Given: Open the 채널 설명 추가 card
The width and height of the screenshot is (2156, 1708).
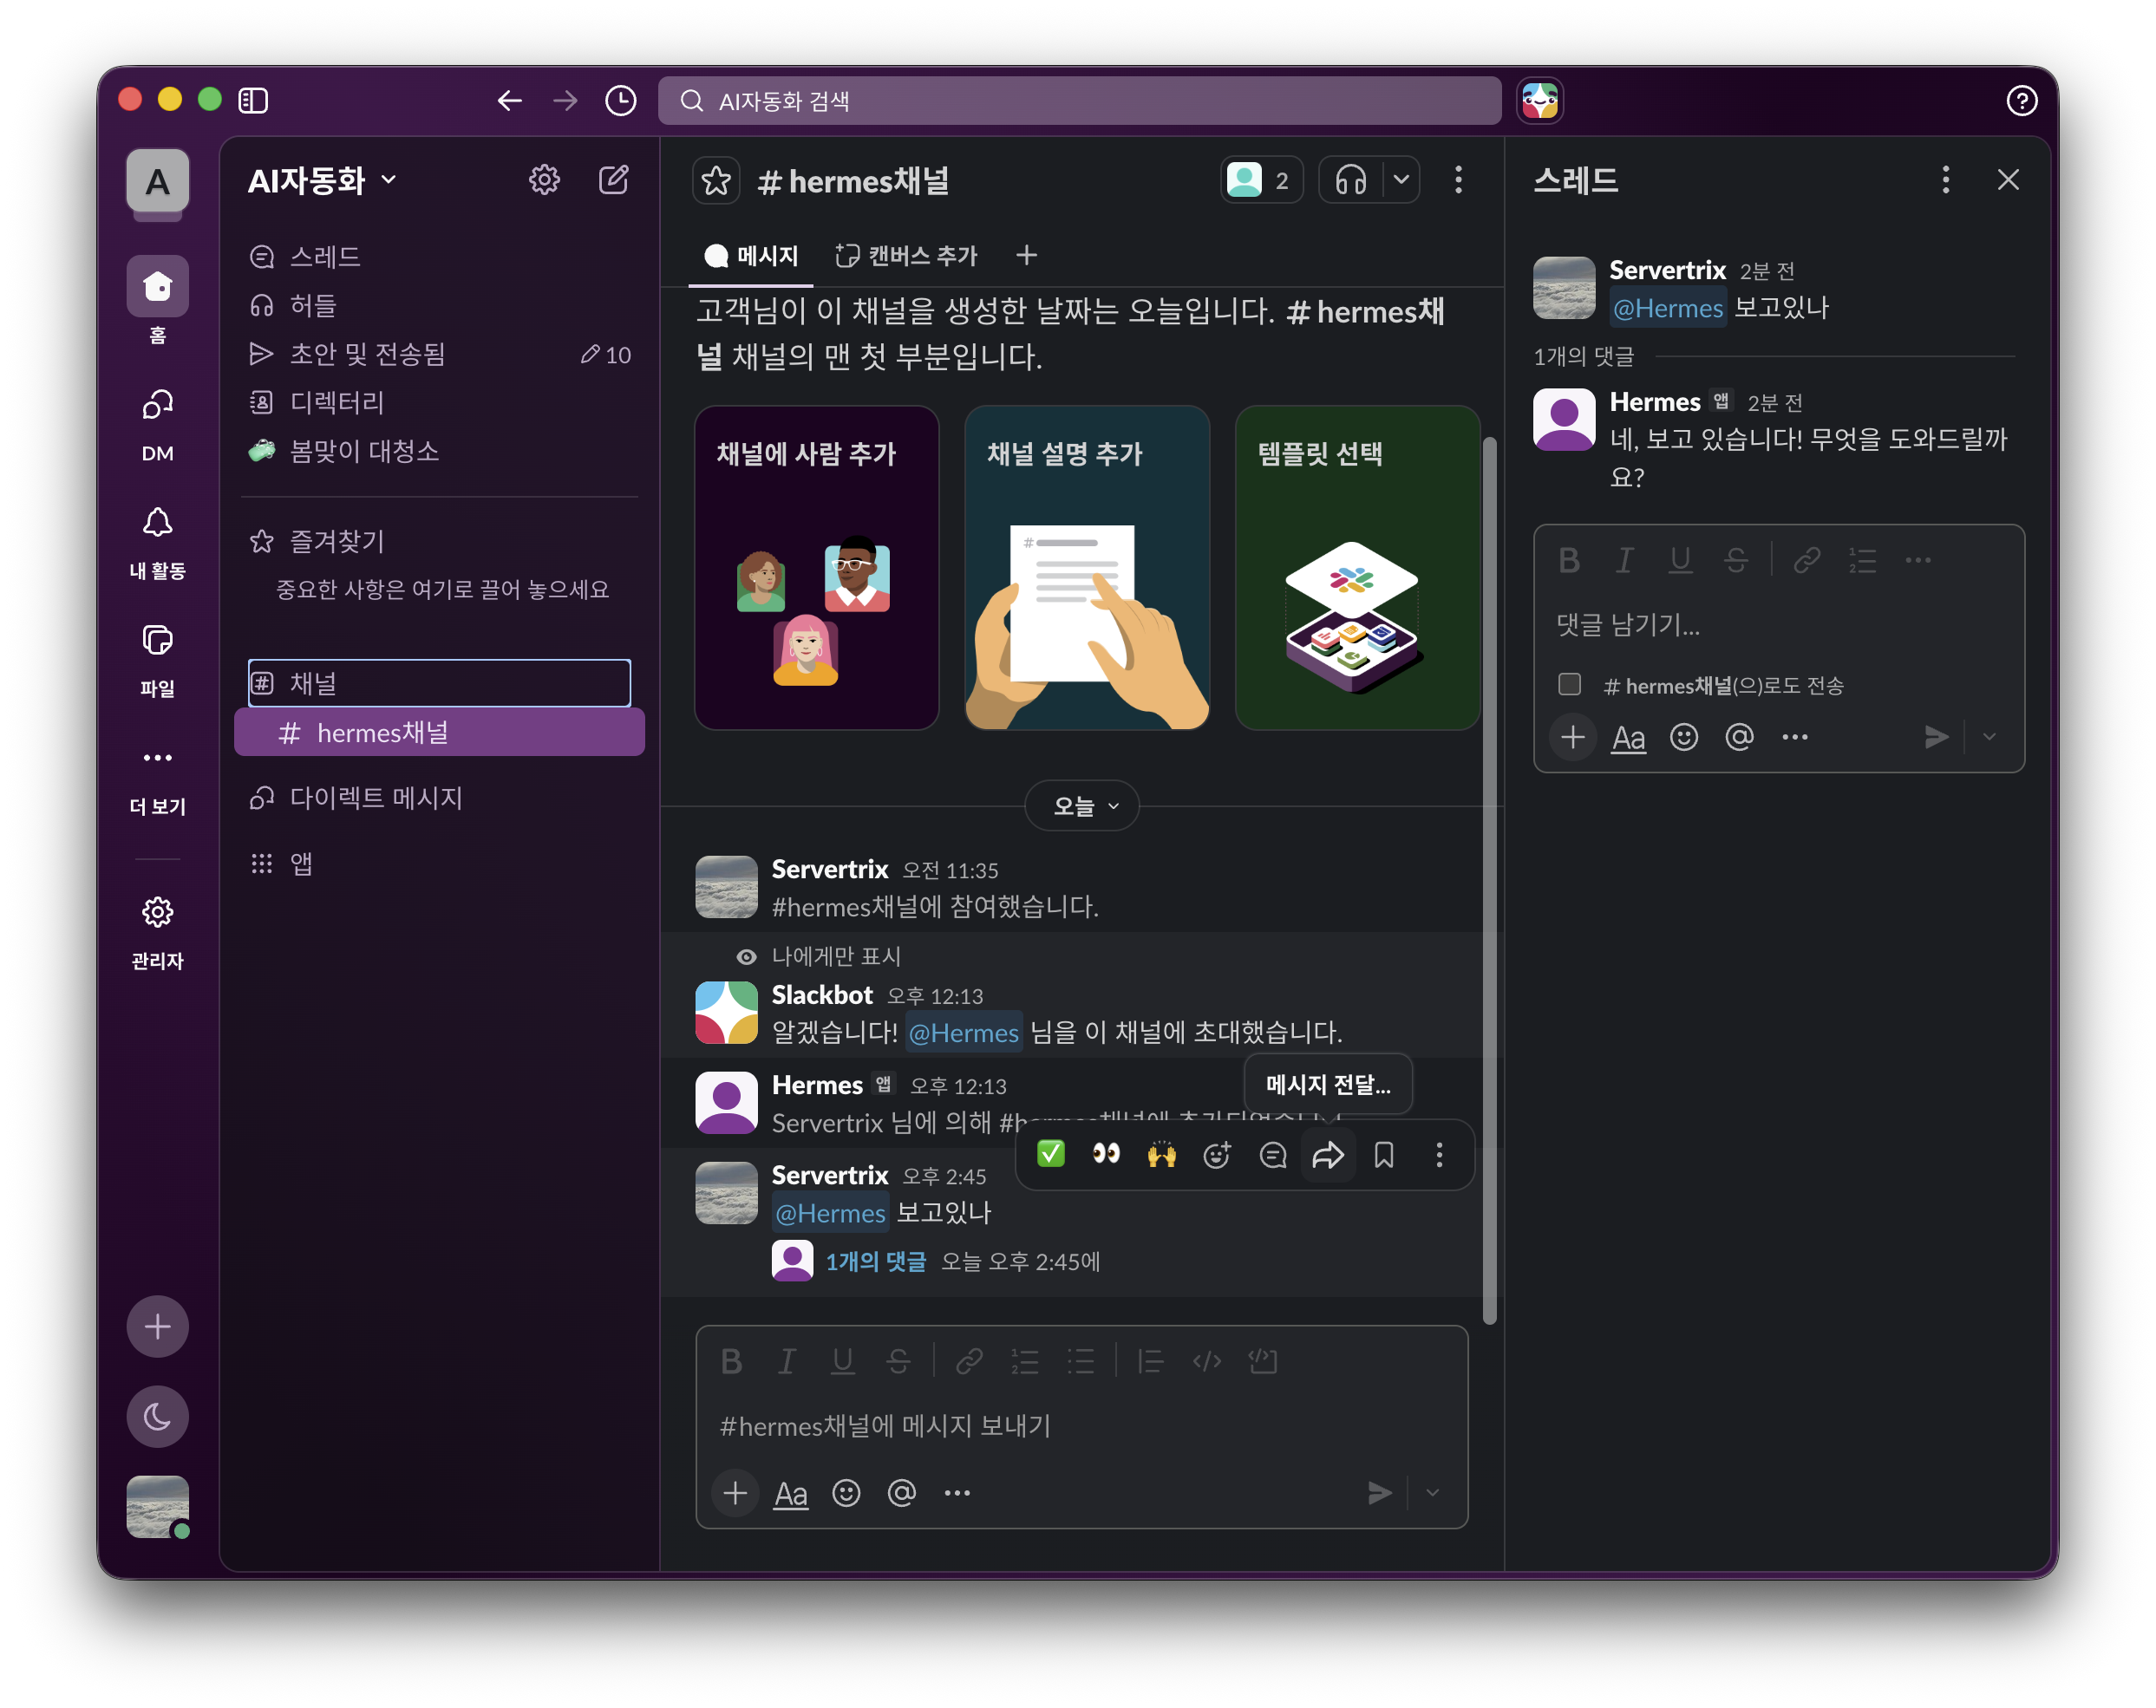Looking at the screenshot, I should tap(1087, 567).
